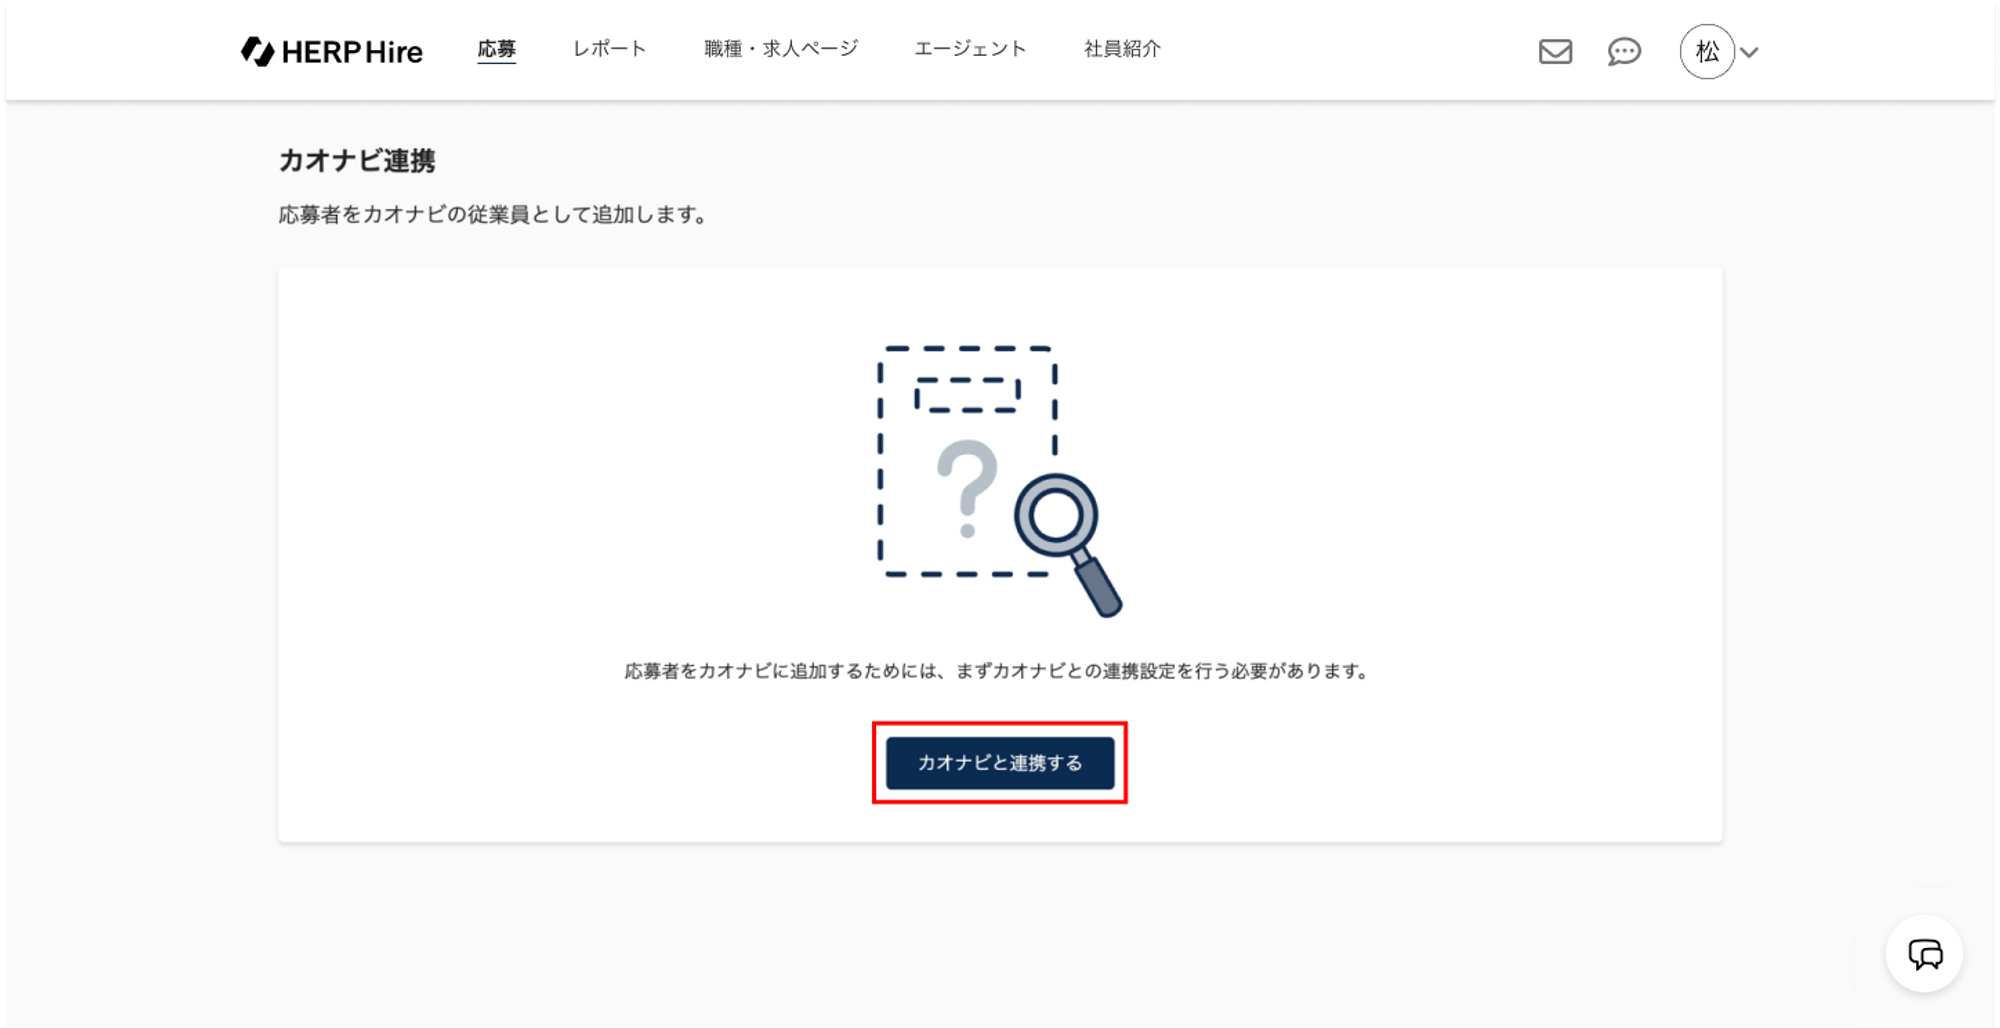Click the message about 連携設定を行う必要があります
This screenshot has height=1028, width=2000.
[998, 671]
